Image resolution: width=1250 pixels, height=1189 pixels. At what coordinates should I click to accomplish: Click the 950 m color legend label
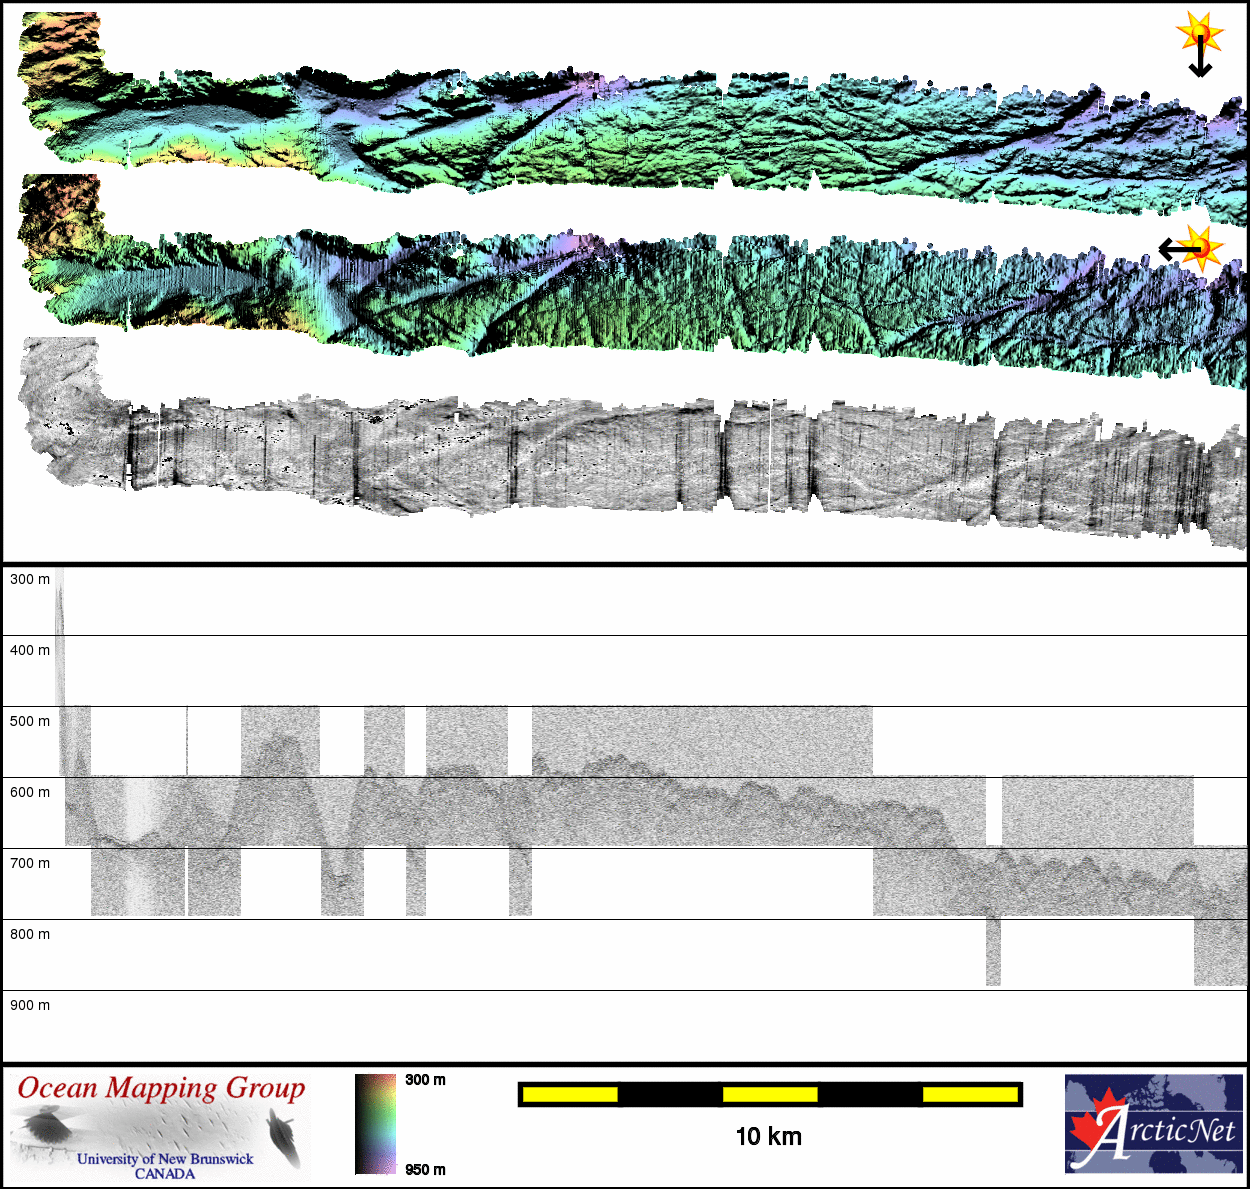425,1169
